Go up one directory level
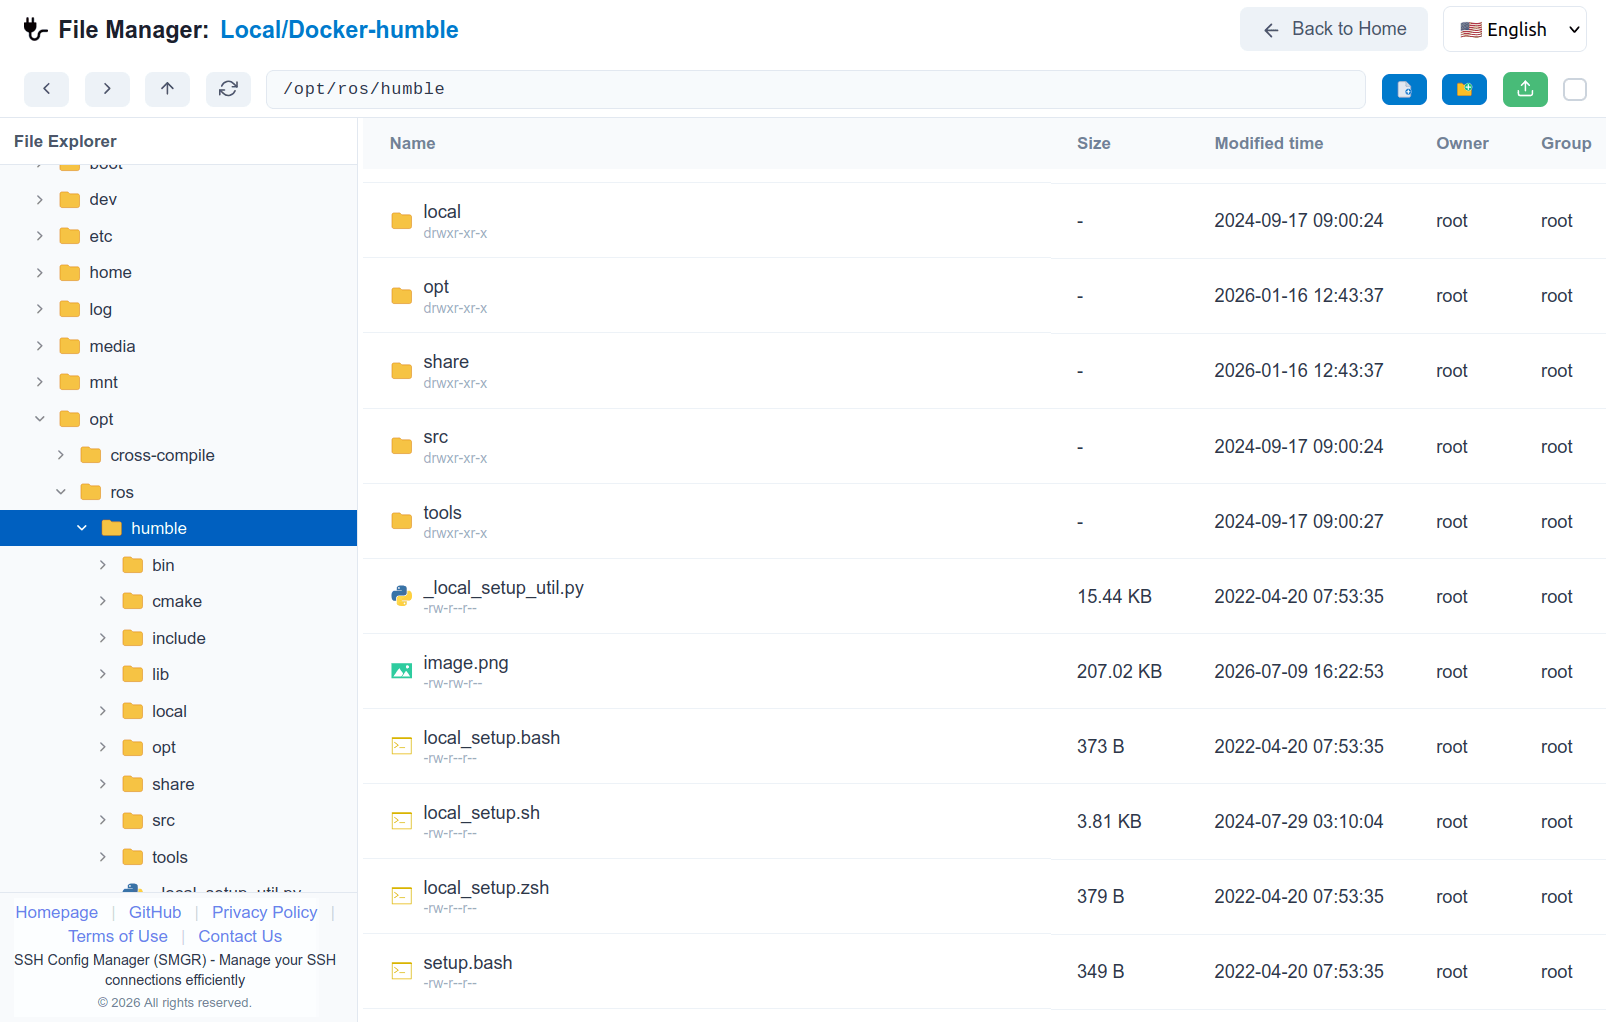 point(167,89)
